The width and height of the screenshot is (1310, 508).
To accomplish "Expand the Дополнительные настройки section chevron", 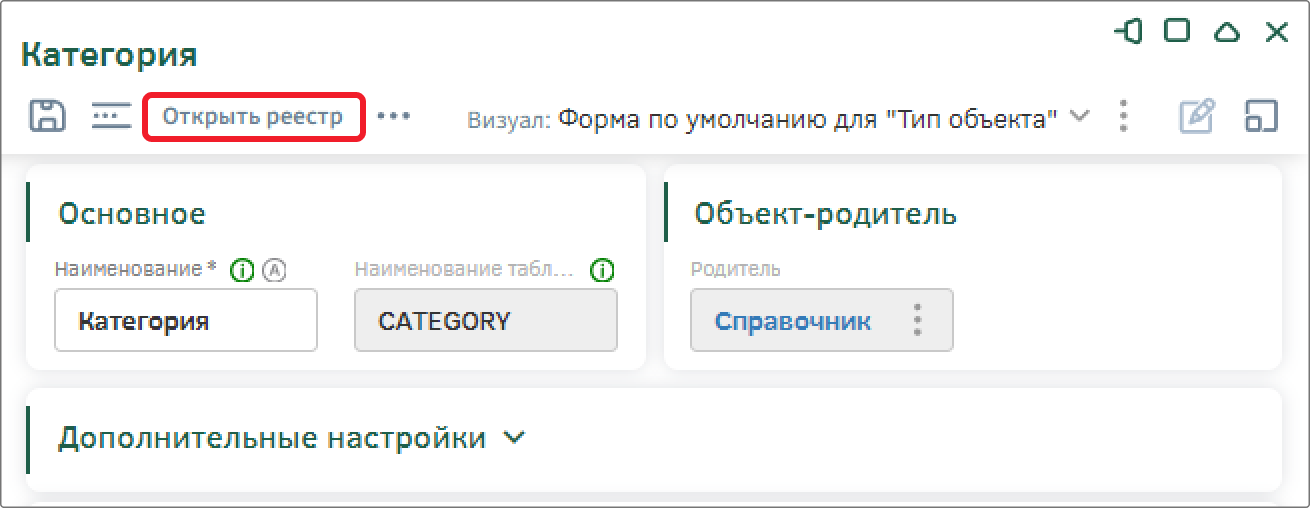I will tap(514, 438).
